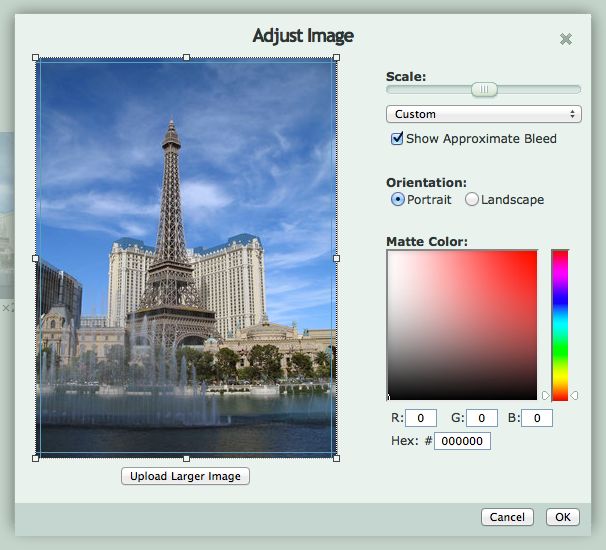Image resolution: width=606 pixels, height=550 pixels.
Task: Click the Hex color field
Action: tap(462, 441)
